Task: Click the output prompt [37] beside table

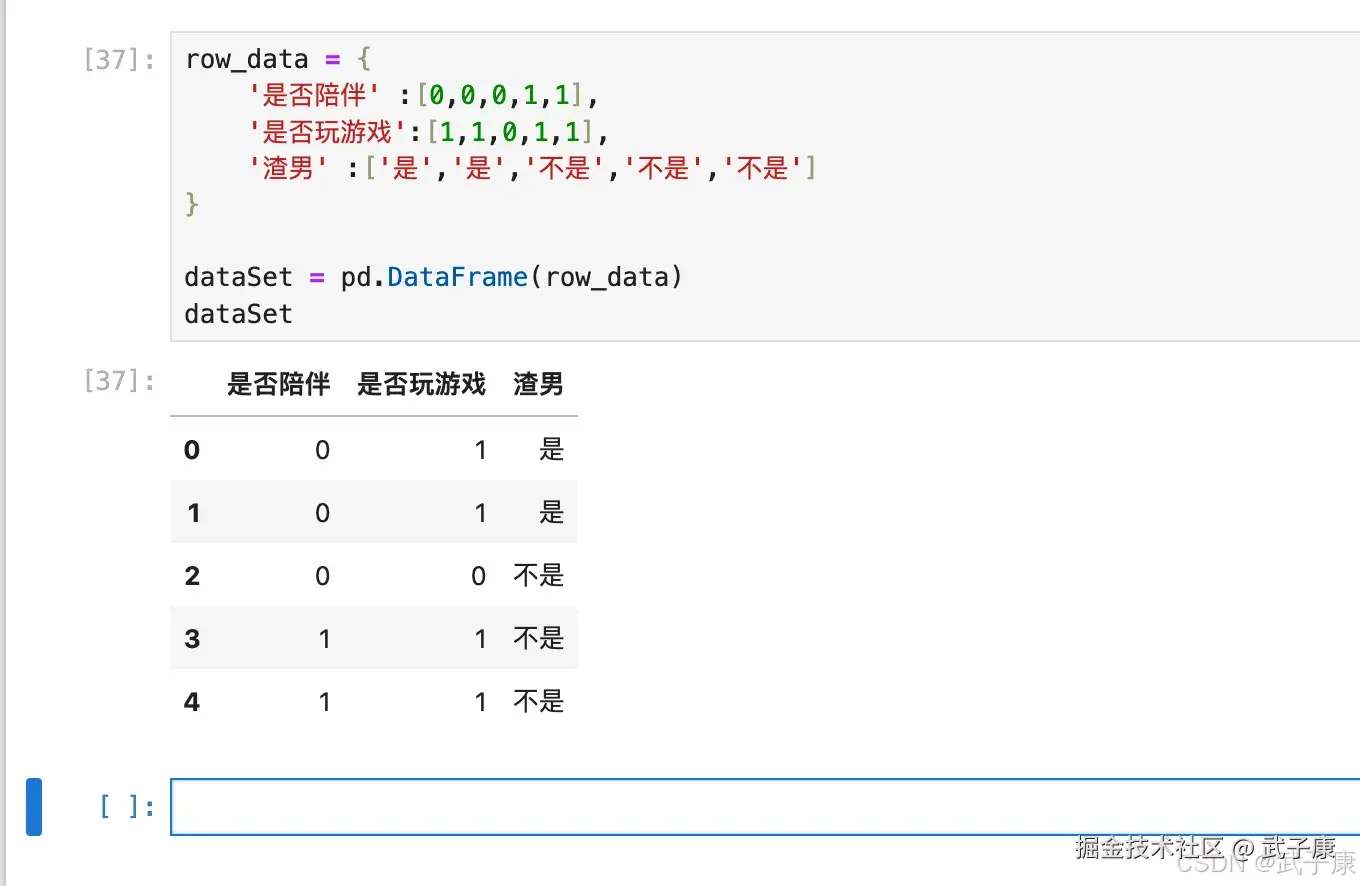Action: pyautogui.click(x=120, y=381)
